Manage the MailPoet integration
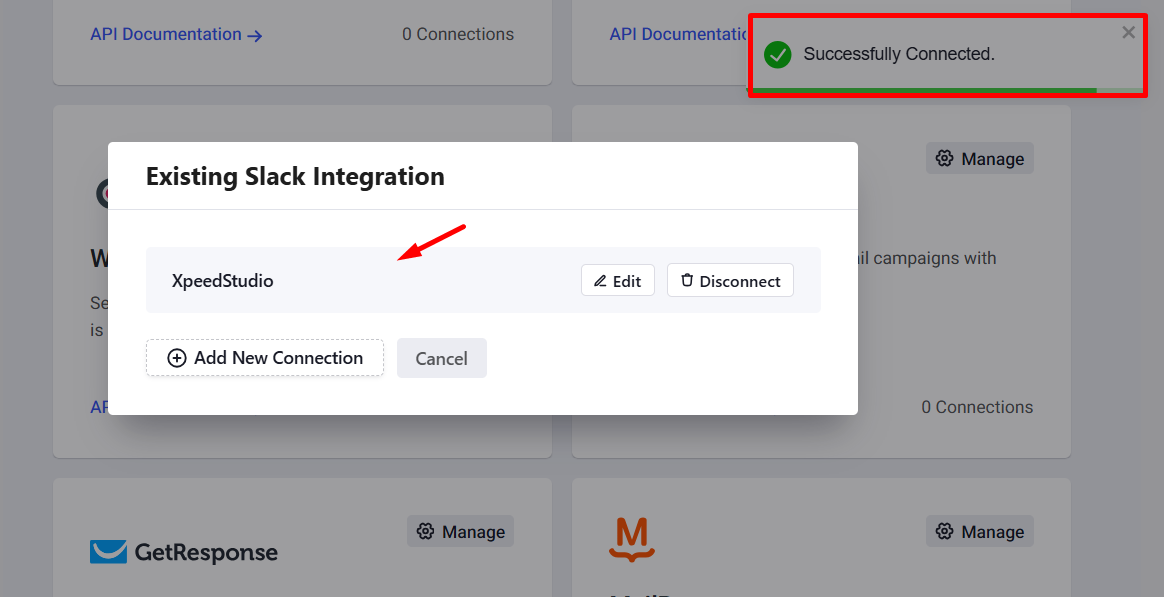The height and width of the screenshot is (597, 1164). tap(979, 531)
